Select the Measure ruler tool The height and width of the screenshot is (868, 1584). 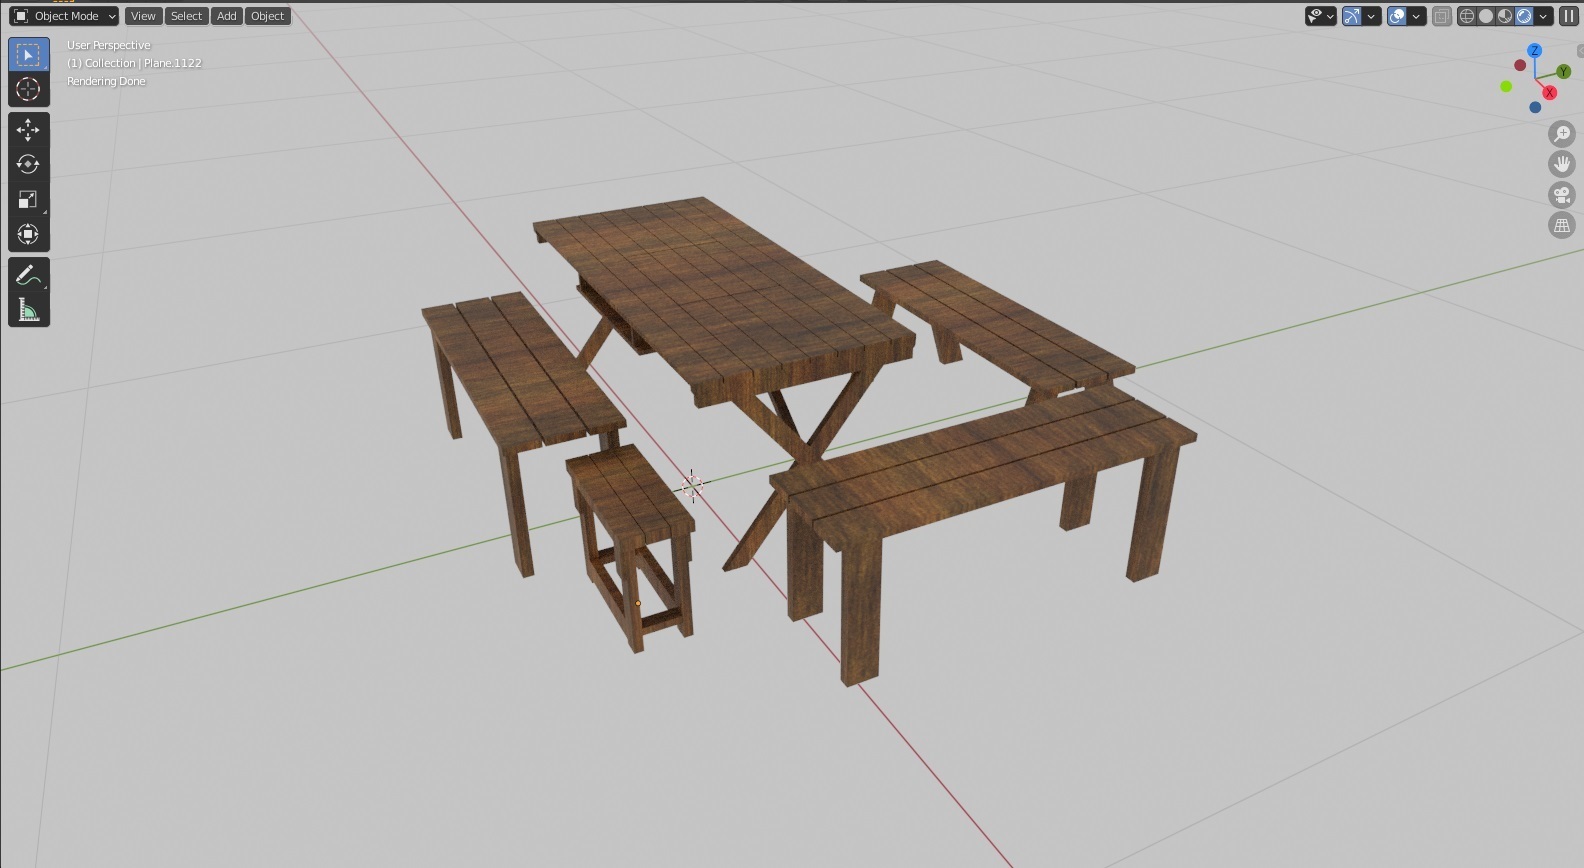tap(28, 311)
